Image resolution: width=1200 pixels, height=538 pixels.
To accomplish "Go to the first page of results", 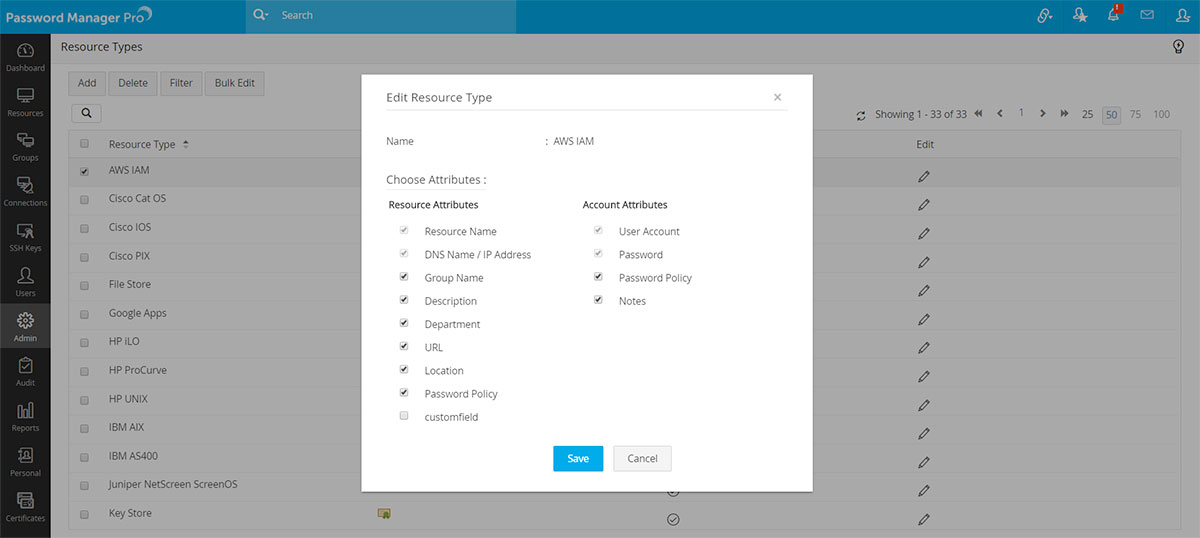I will [x=978, y=114].
